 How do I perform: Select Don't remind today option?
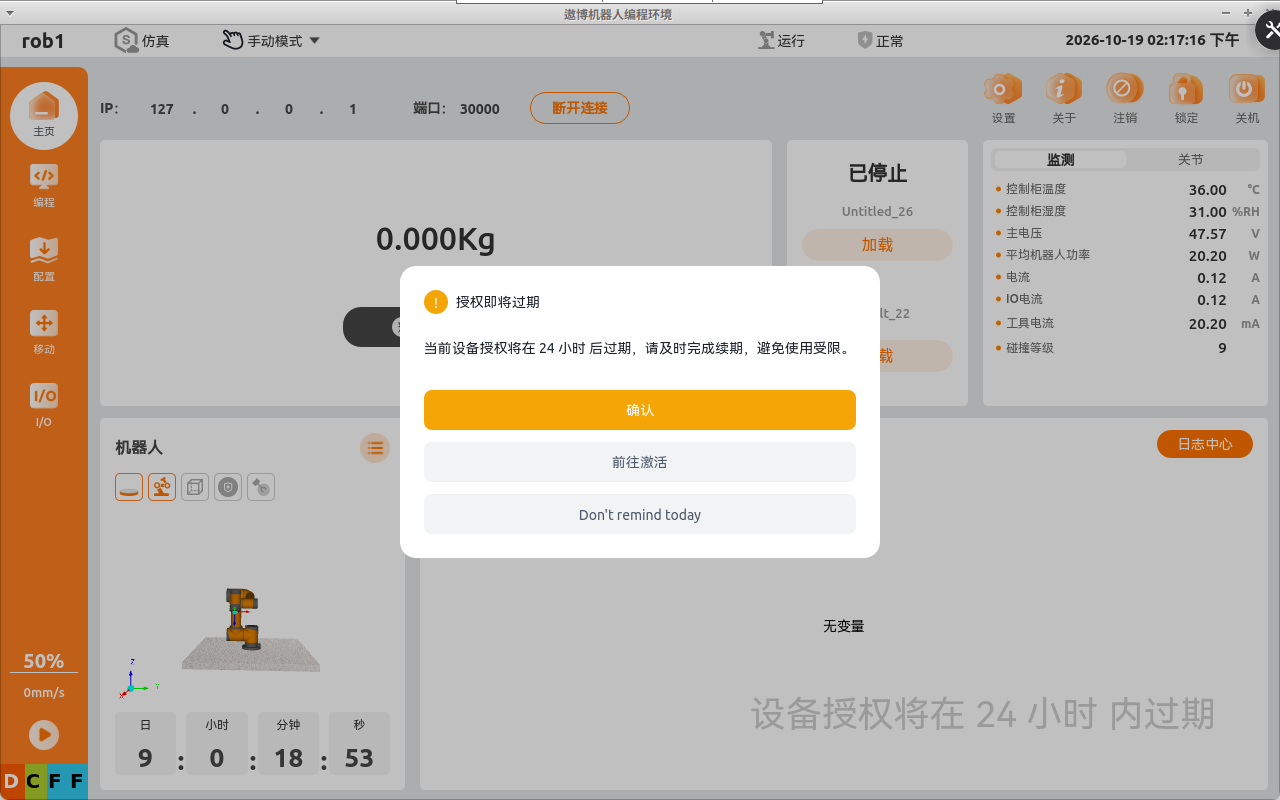(640, 514)
